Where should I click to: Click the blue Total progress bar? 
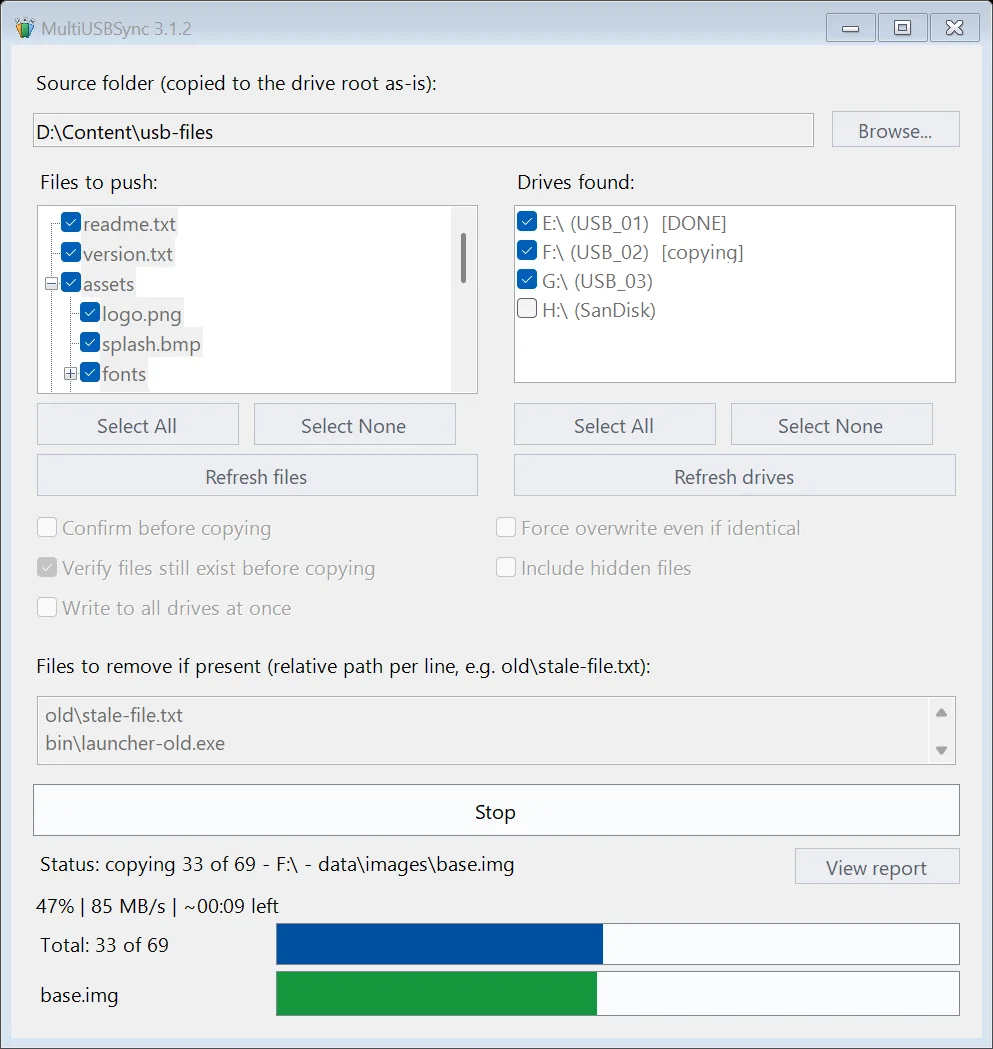tap(618, 944)
